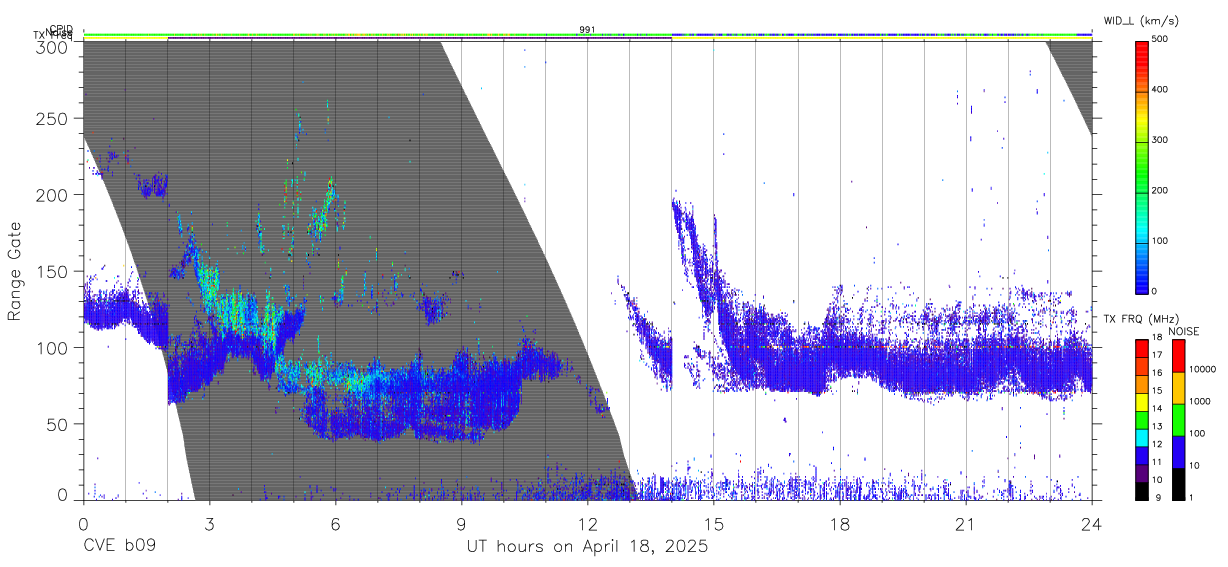Screen dimensions: 1228x567
Task: Click the 9 label on the TX FRQ scale
Action: [x=1159, y=498]
